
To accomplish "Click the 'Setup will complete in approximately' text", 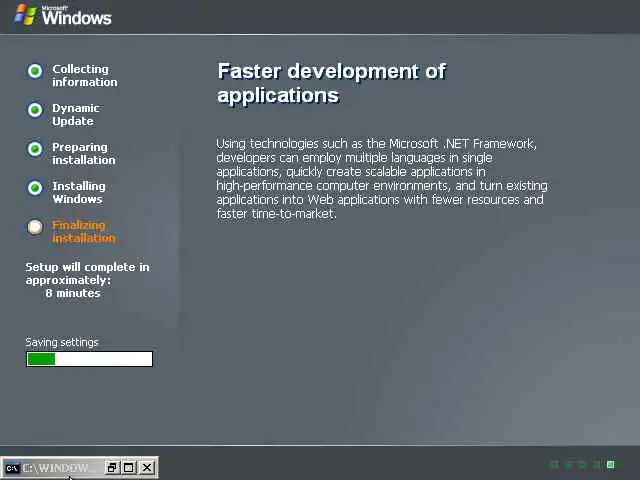I will pos(87,273).
